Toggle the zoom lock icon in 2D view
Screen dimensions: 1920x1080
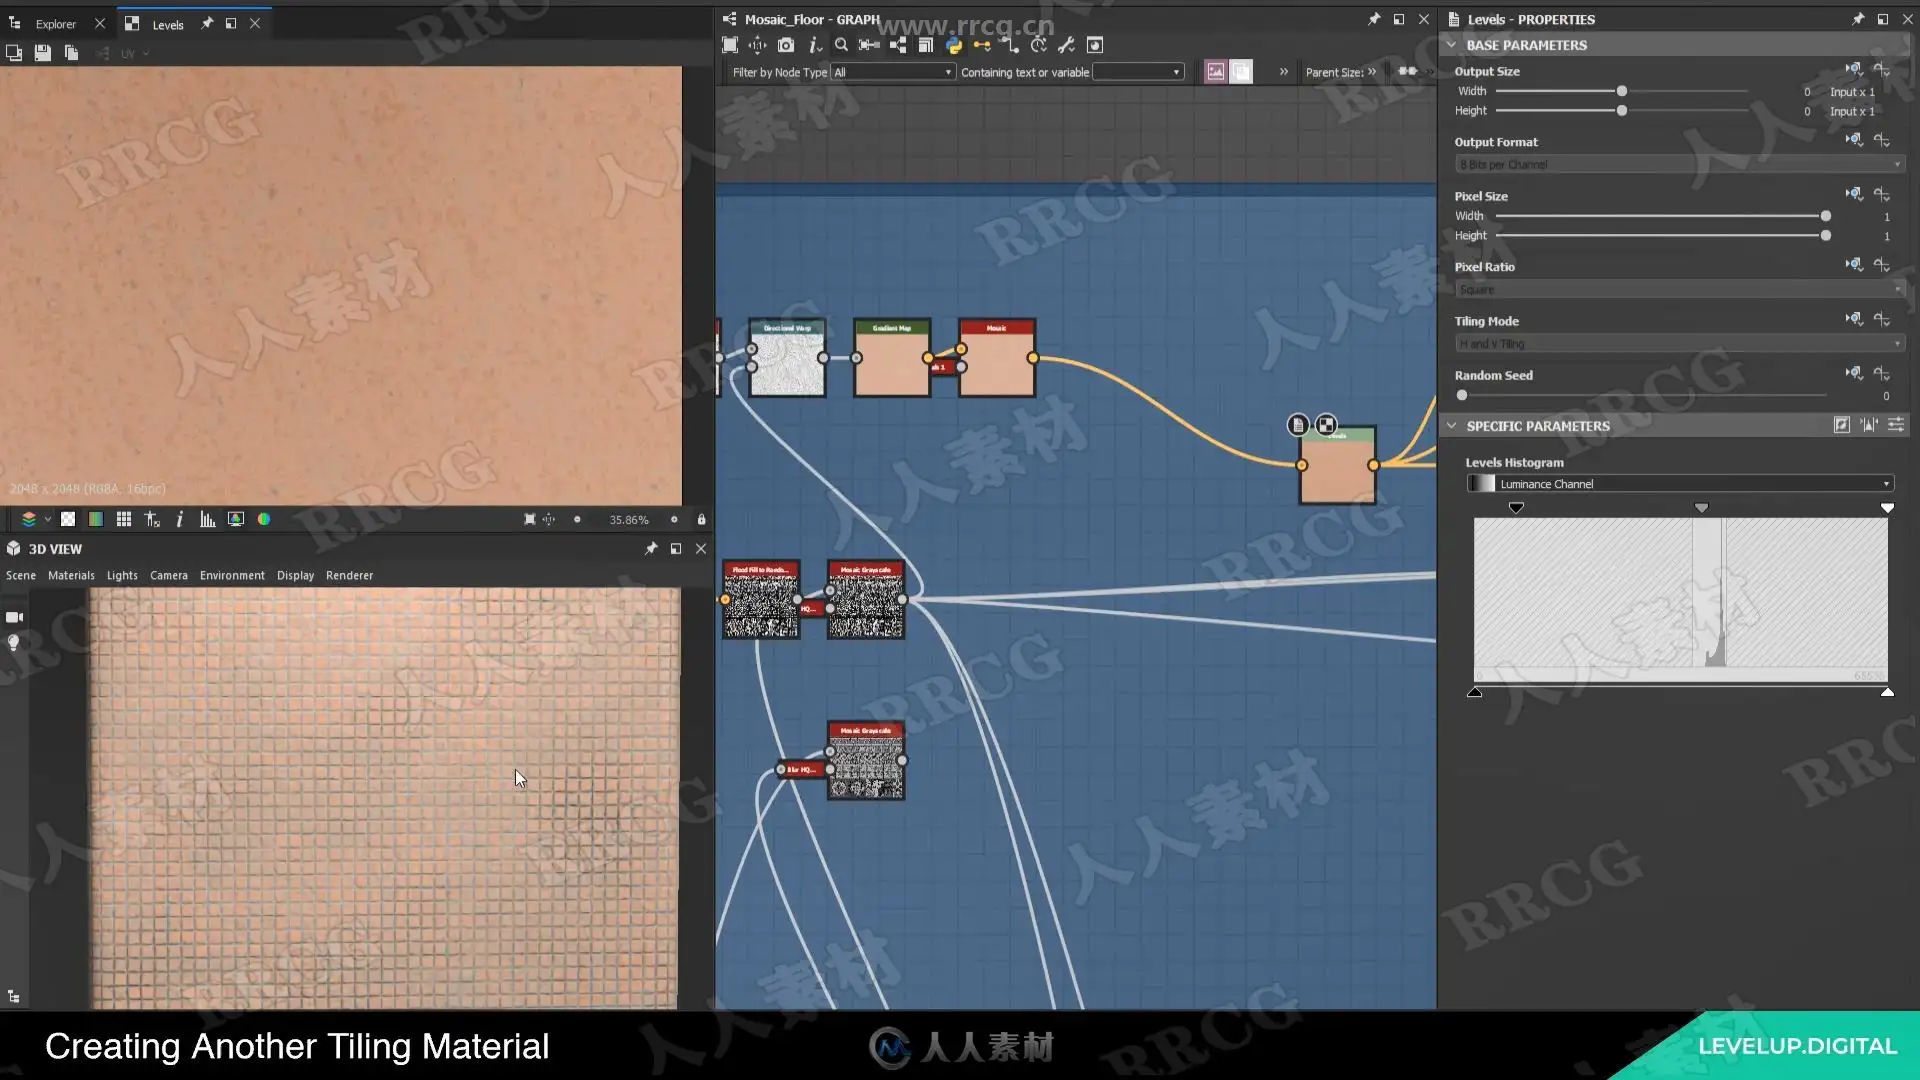point(701,520)
